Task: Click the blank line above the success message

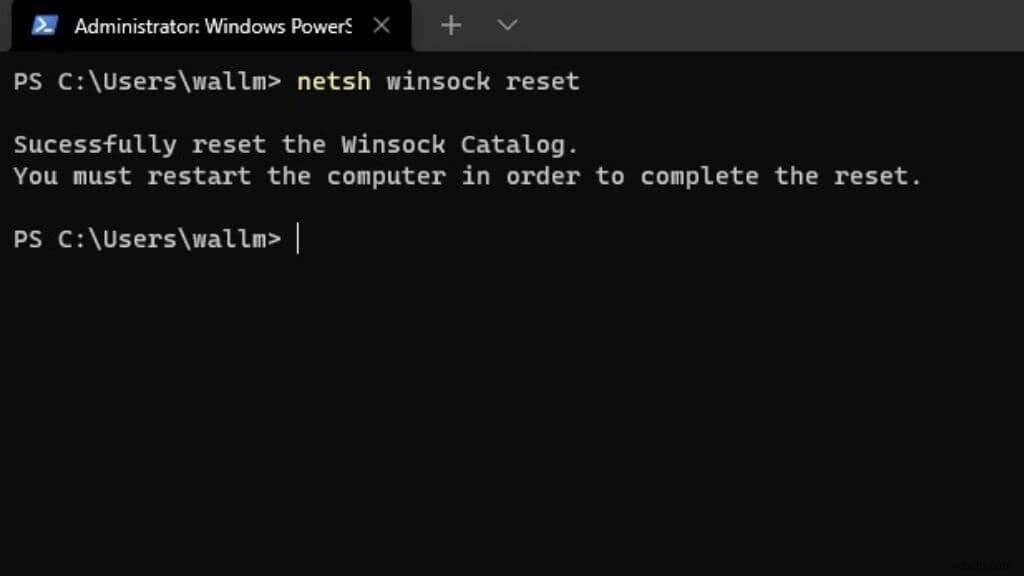Action: [400, 112]
